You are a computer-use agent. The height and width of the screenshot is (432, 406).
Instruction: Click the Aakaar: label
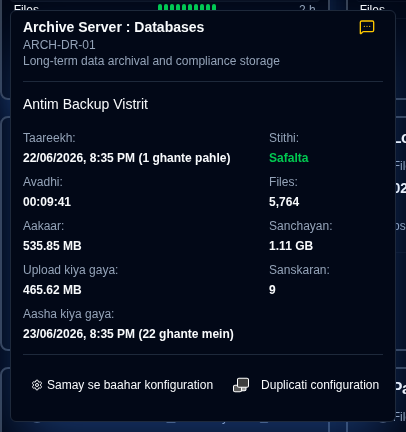[x=44, y=226]
